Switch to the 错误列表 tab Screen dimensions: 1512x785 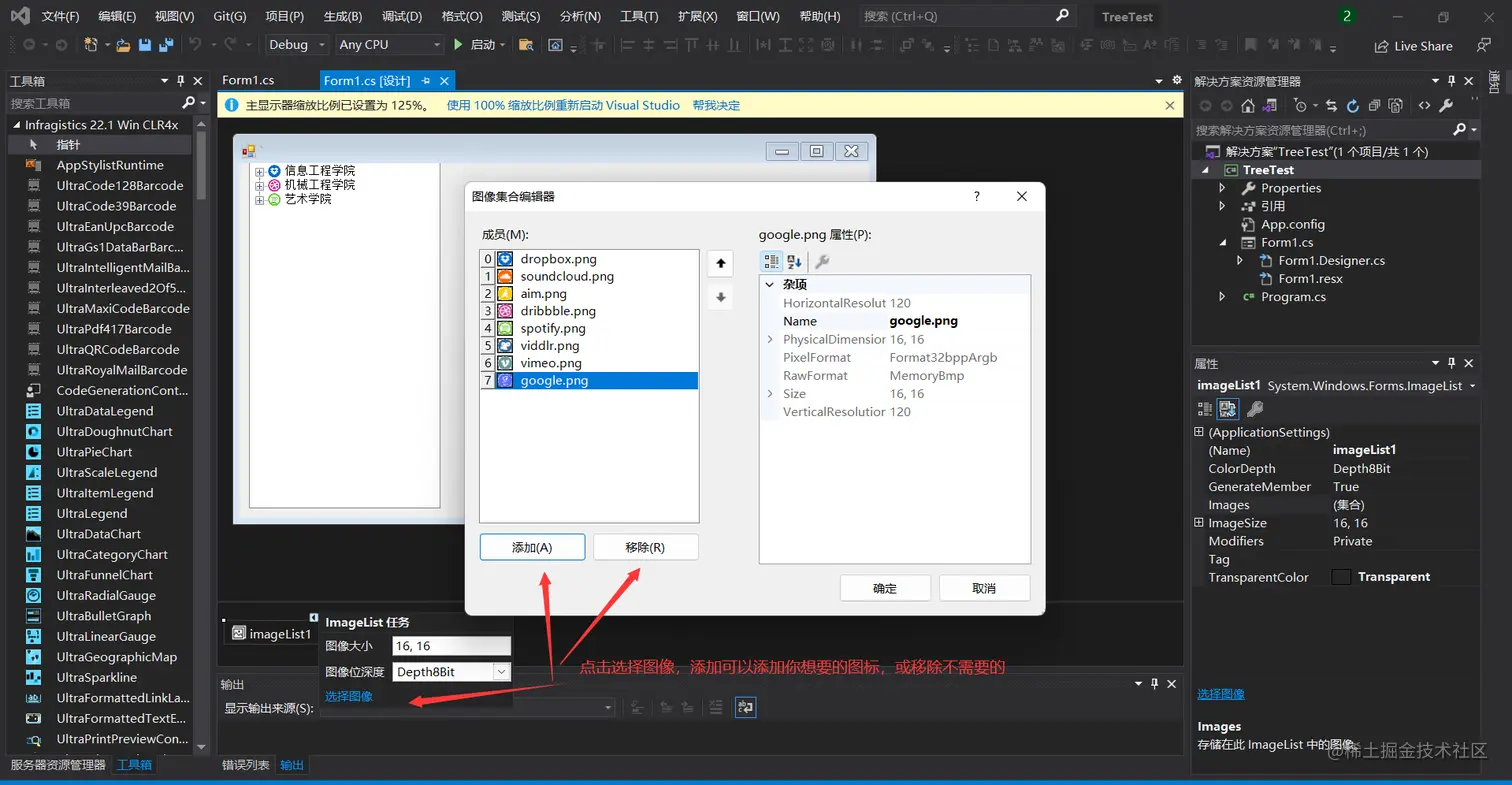pyautogui.click(x=246, y=765)
